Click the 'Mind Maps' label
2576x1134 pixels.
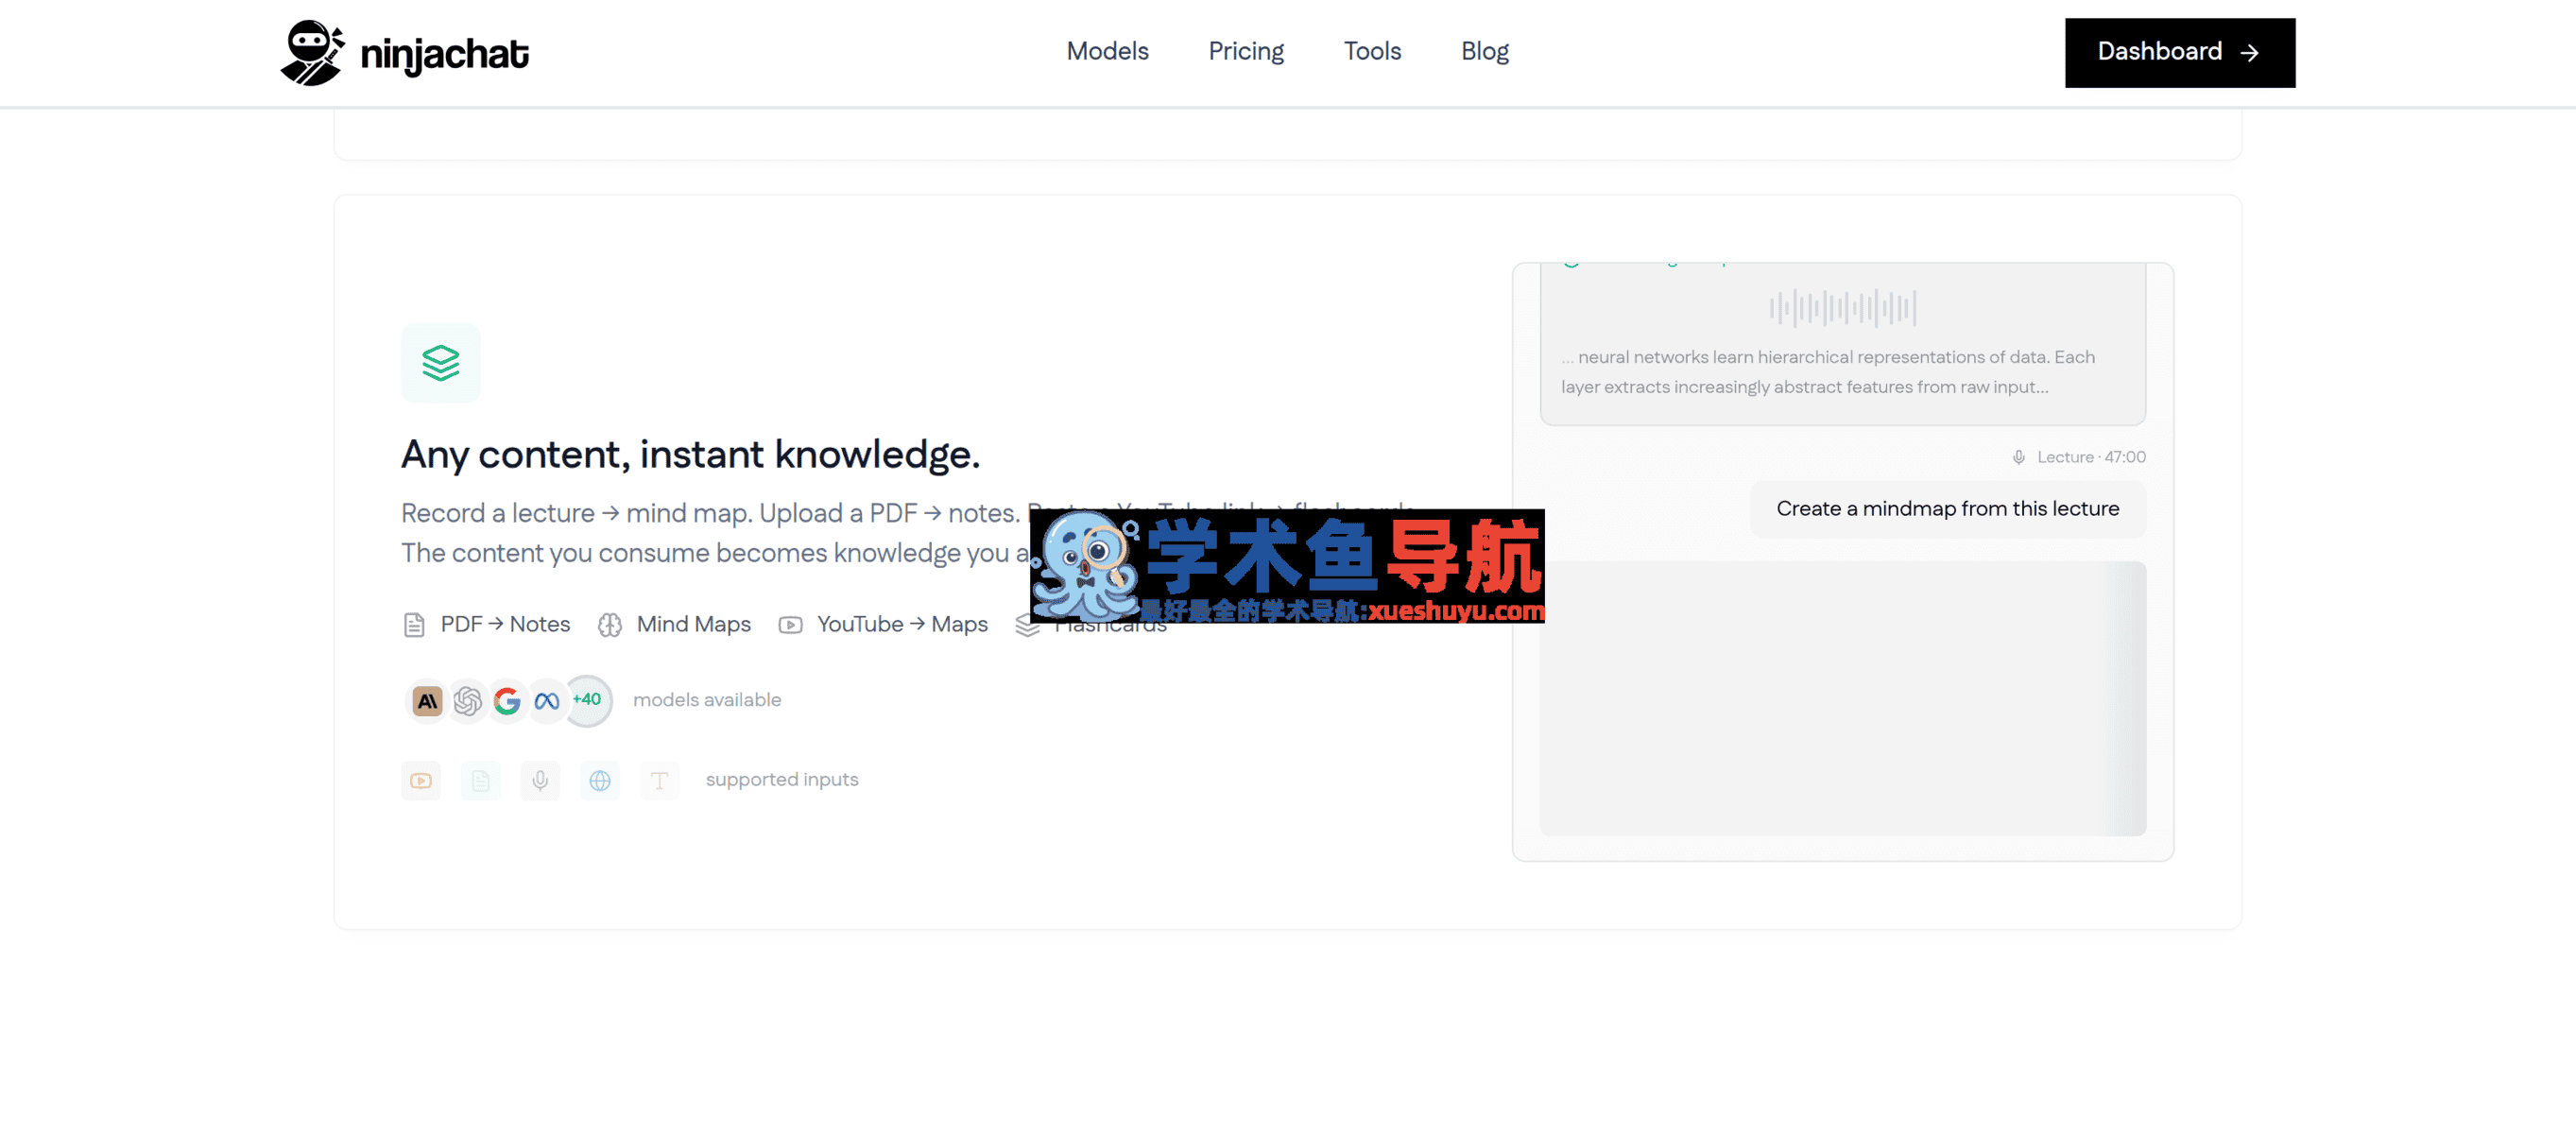[x=693, y=624]
